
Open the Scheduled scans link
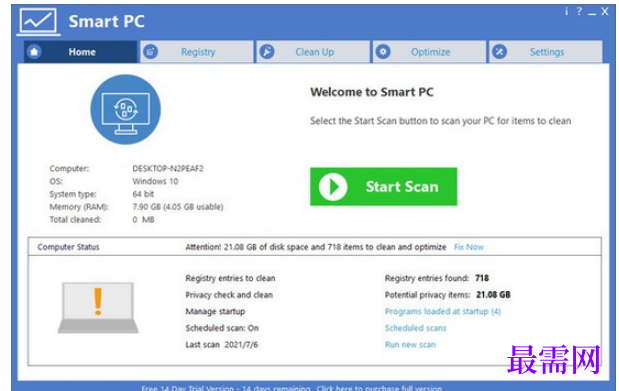click(415, 328)
